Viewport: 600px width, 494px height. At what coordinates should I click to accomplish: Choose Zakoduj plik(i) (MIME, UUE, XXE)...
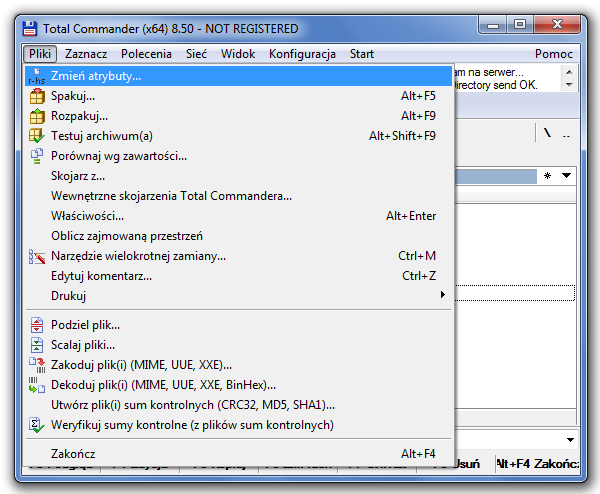pyautogui.click(x=238, y=365)
